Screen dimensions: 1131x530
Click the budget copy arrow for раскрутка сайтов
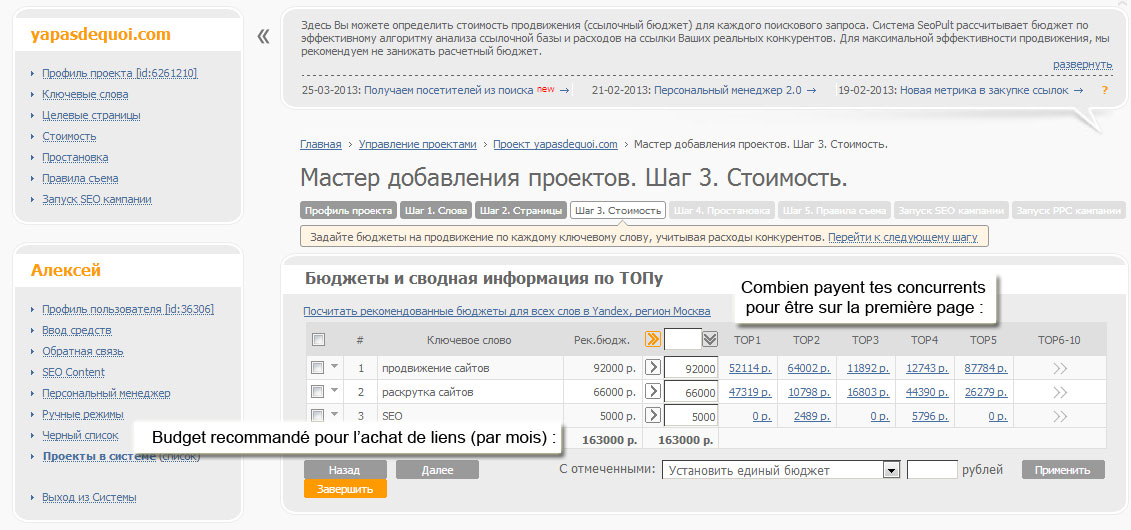[653, 391]
